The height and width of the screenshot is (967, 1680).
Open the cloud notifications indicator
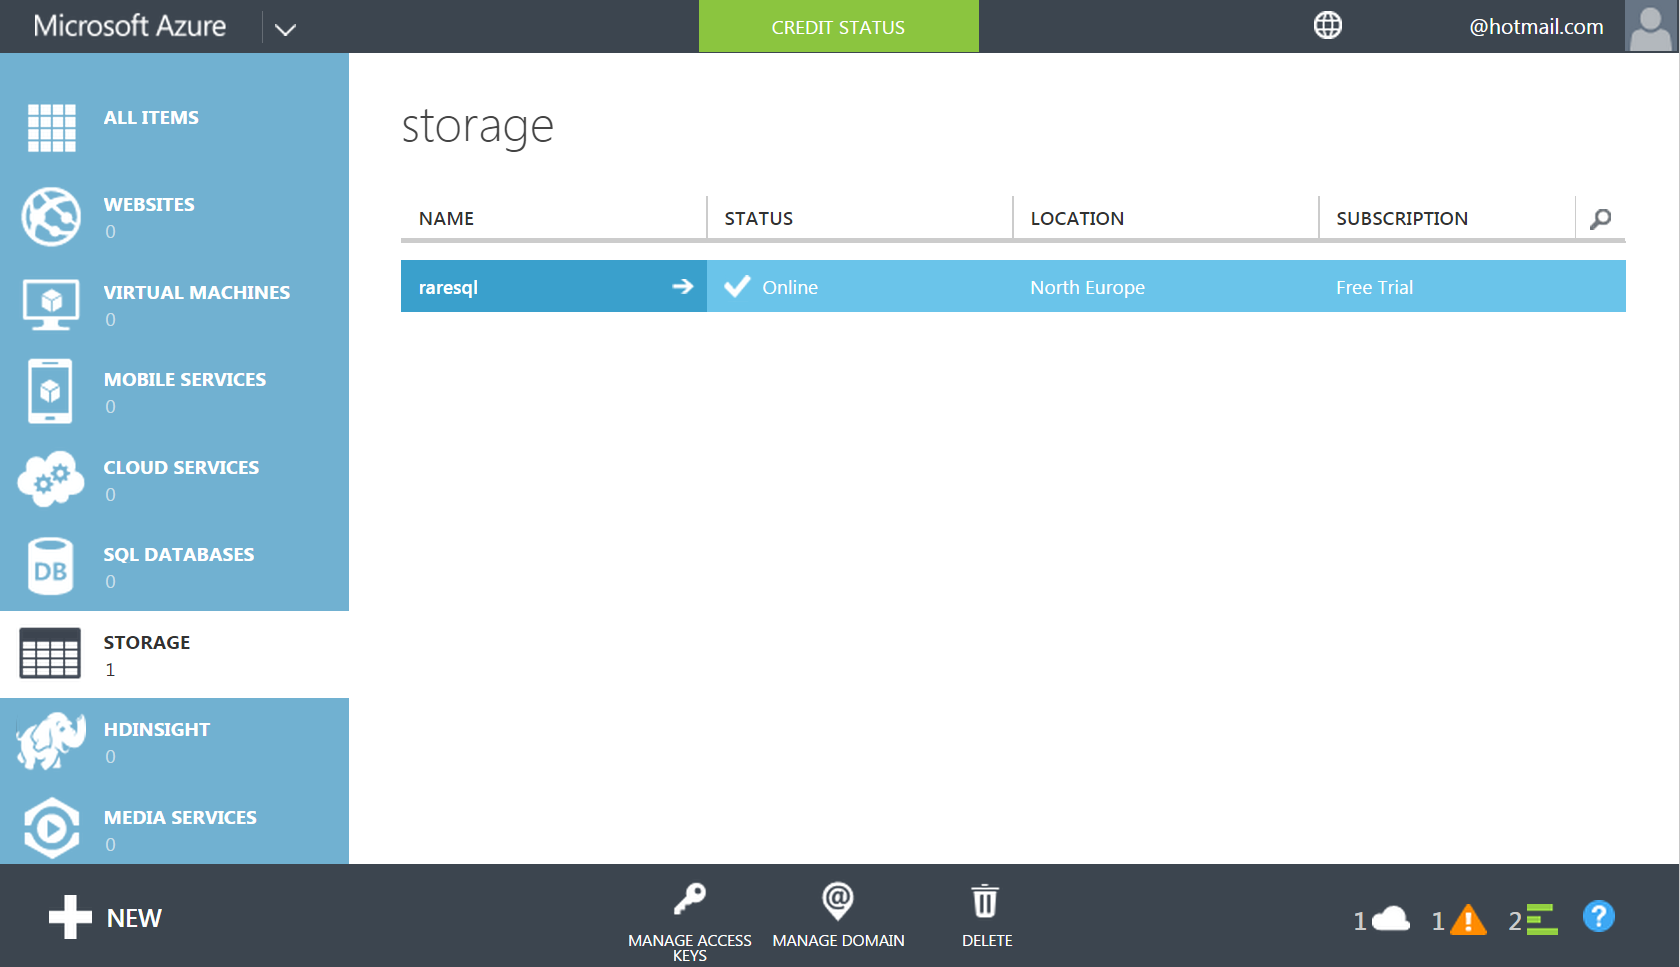pyautogui.click(x=1389, y=919)
